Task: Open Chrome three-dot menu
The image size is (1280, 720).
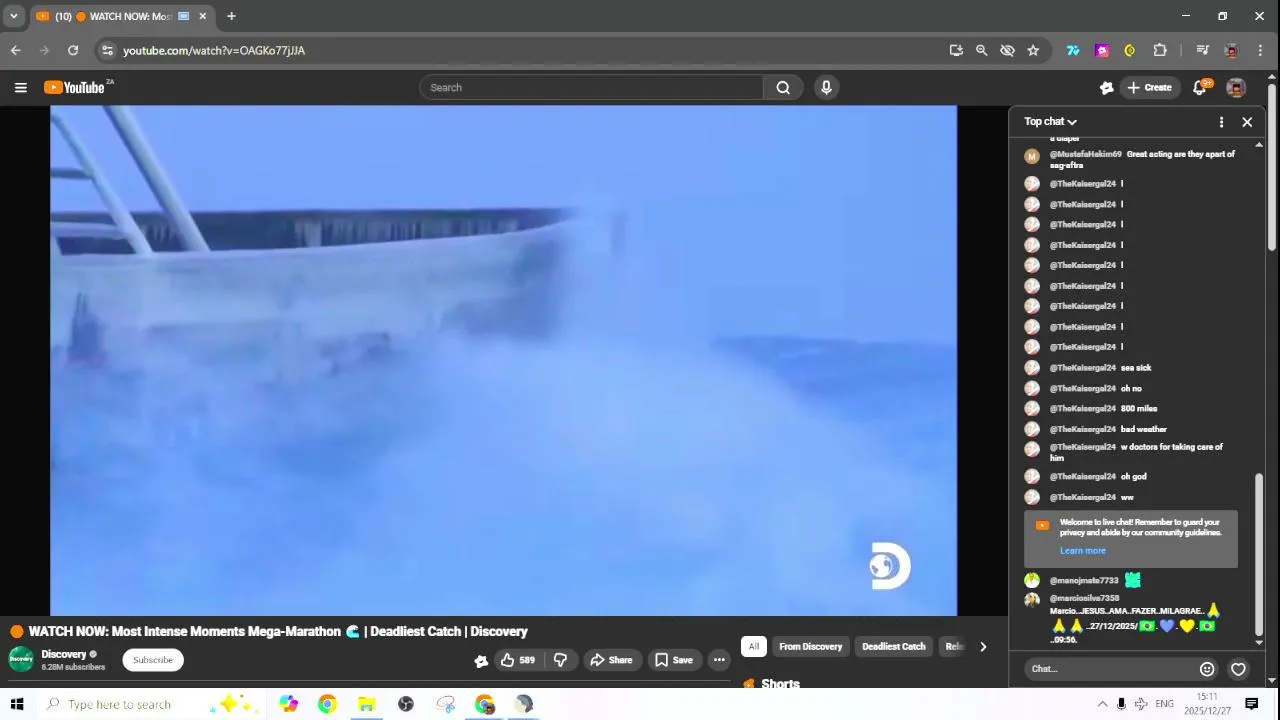Action: coord(1259,50)
